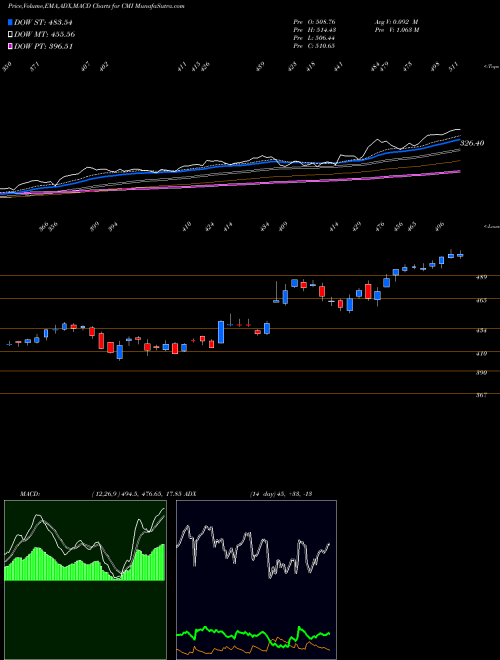Open the ADX indicator panel
The width and height of the screenshot is (500, 660).
(256, 580)
